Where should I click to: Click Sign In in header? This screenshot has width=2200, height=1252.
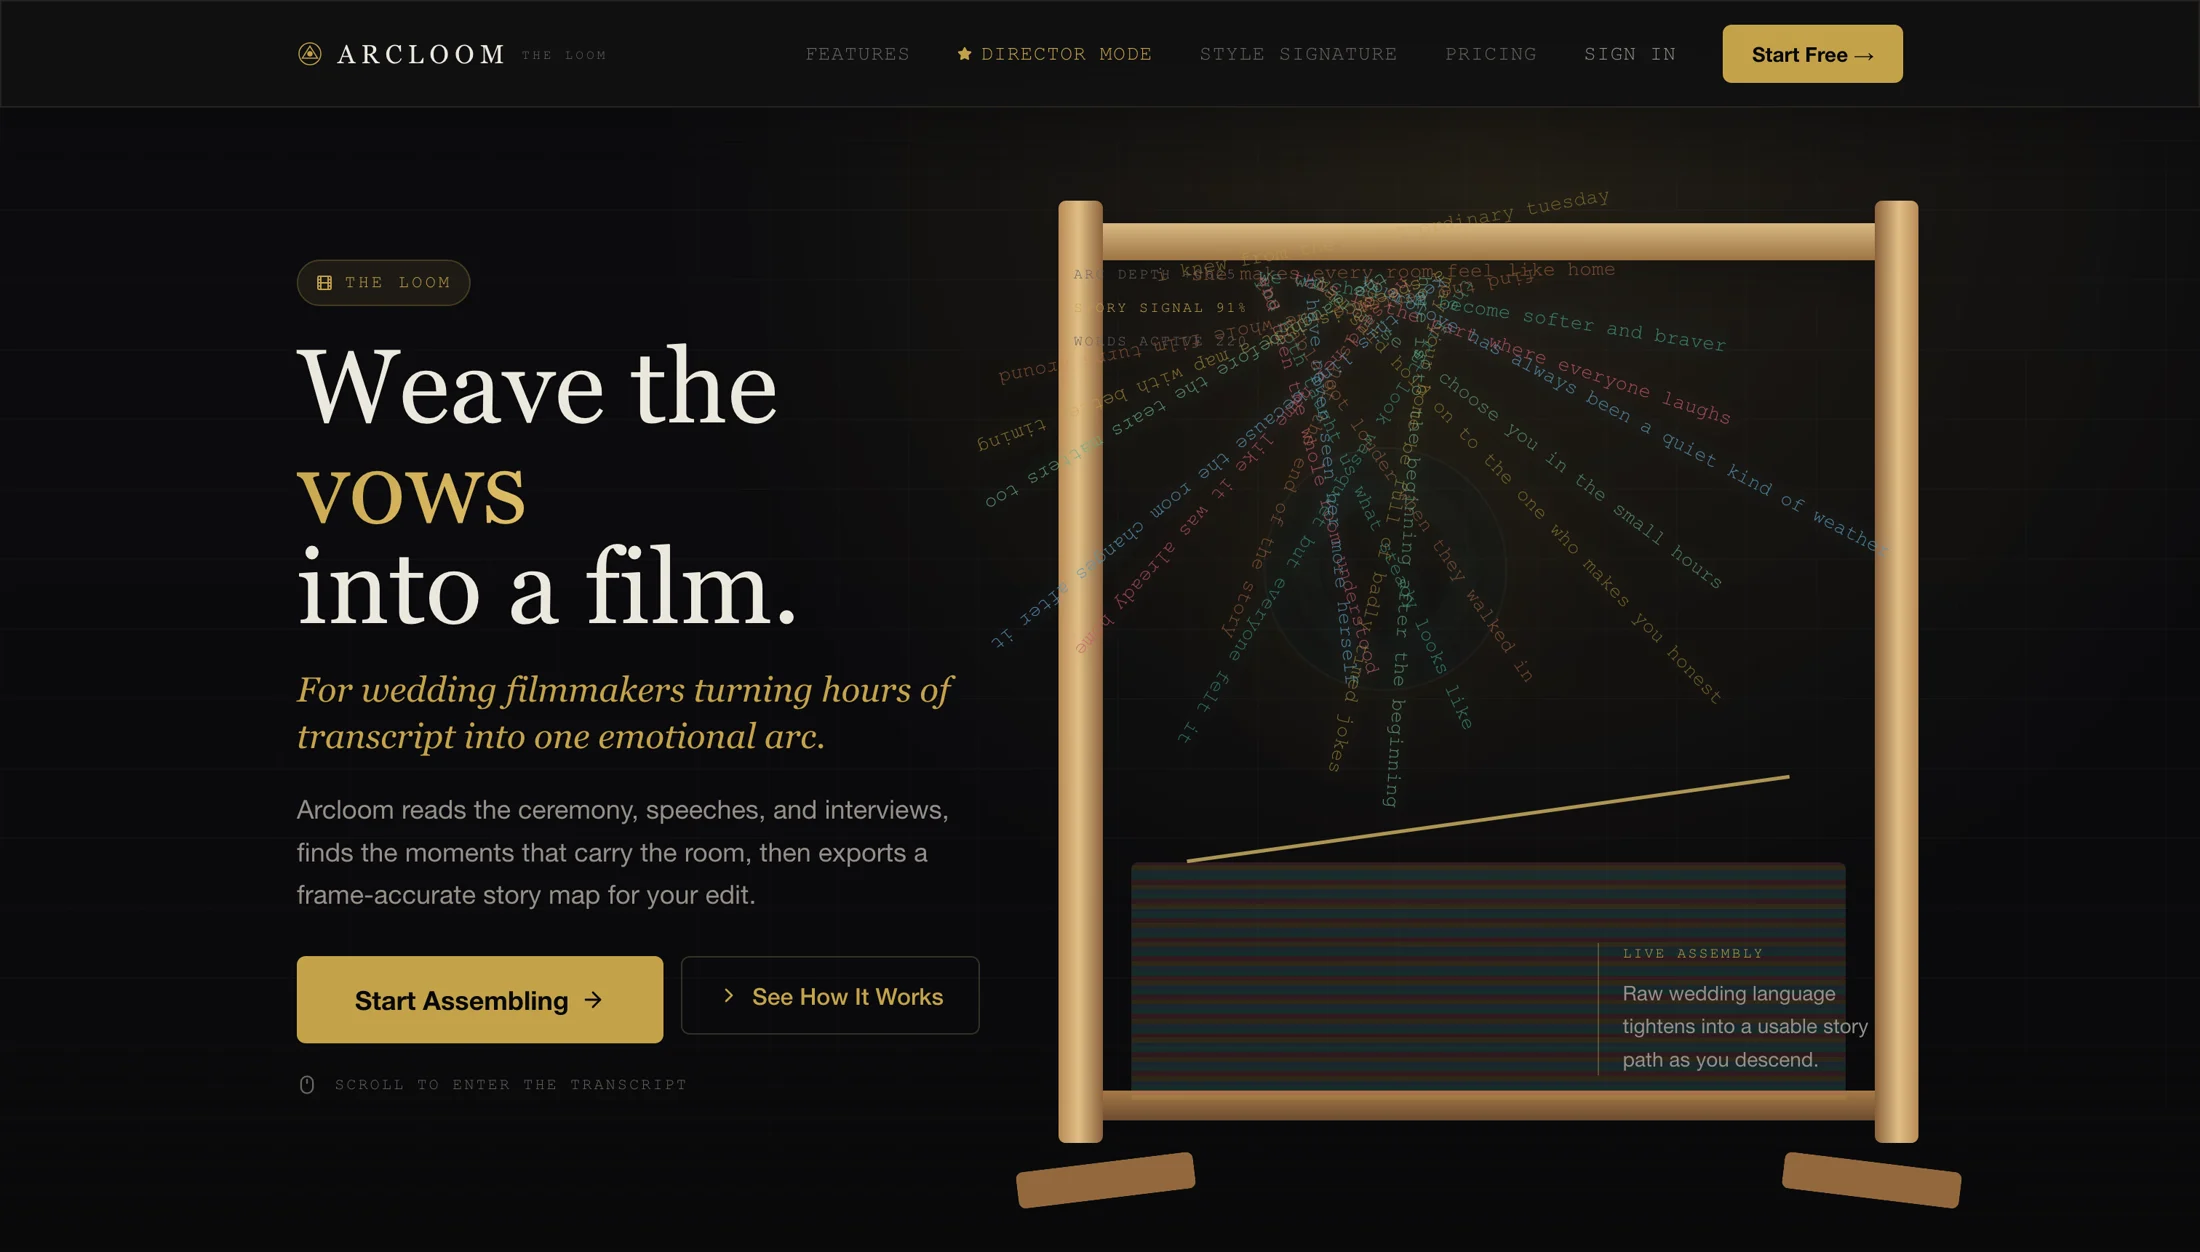pos(1630,54)
